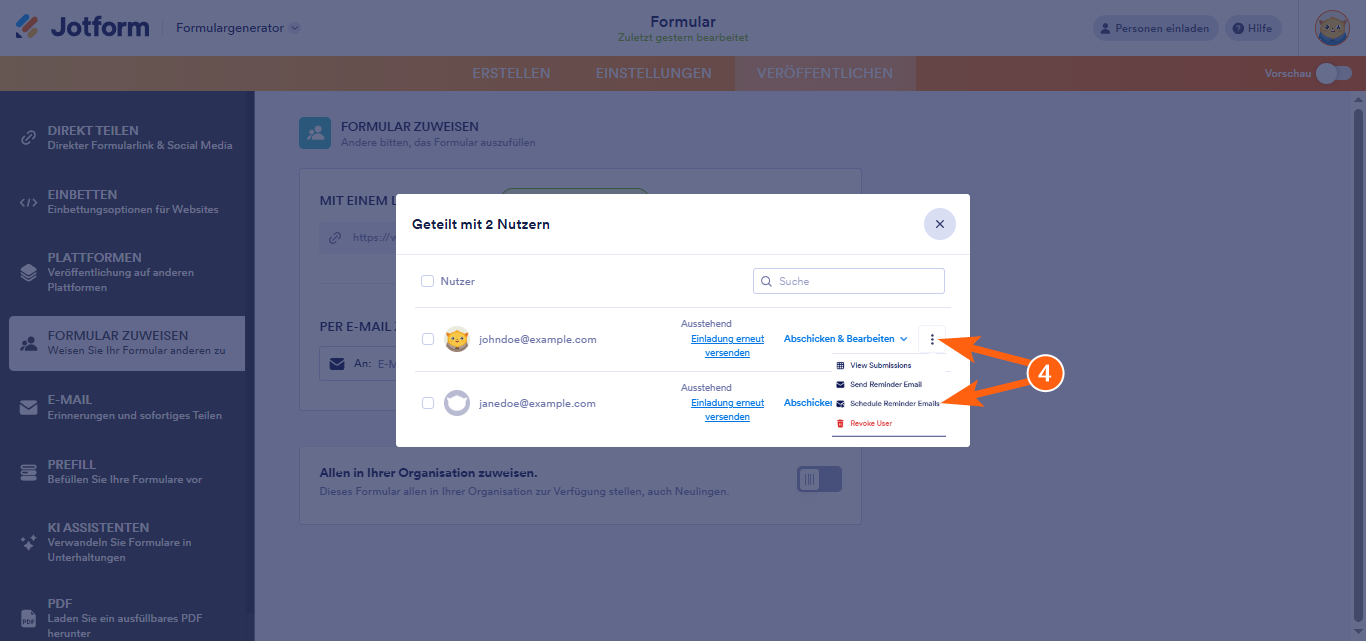The height and width of the screenshot is (641, 1366).
Task: Click the View Submissions table icon
Action: (x=840, y=366)
